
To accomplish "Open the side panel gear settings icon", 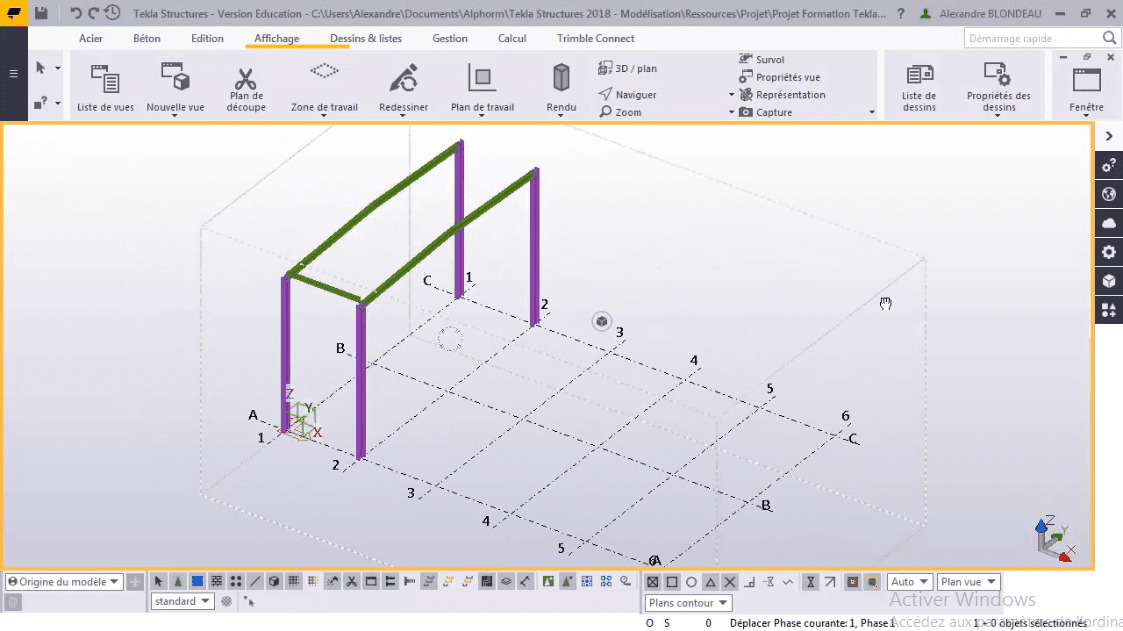I will (1109, 252).
